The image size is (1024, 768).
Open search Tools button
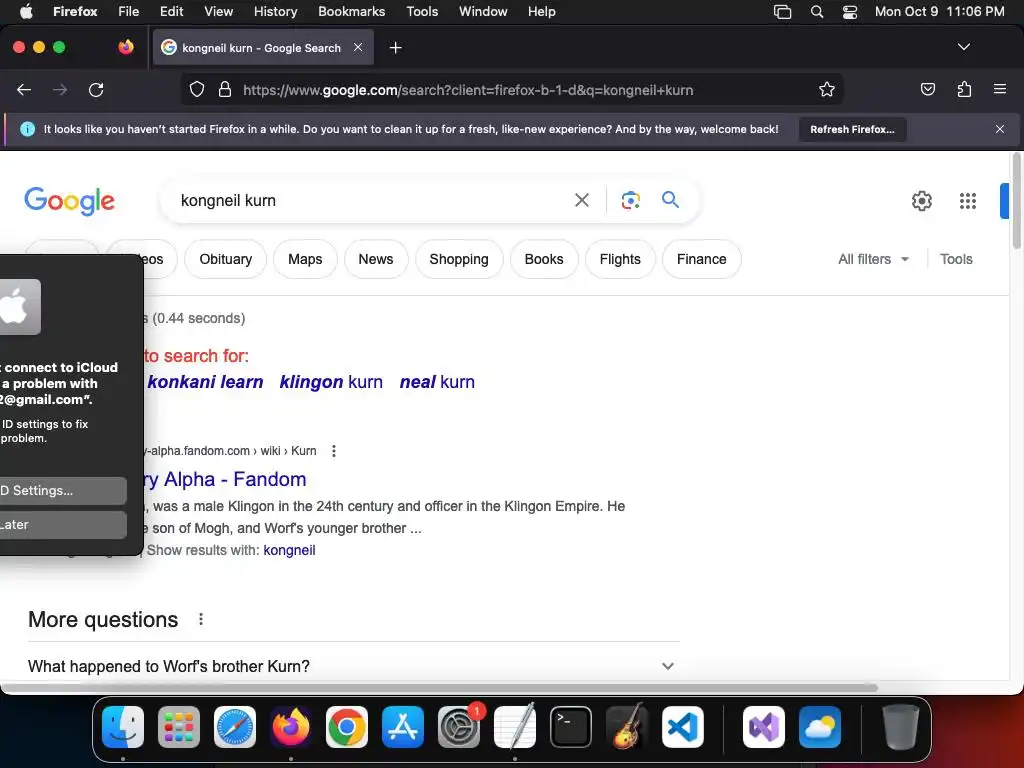(x=956, y=259)
